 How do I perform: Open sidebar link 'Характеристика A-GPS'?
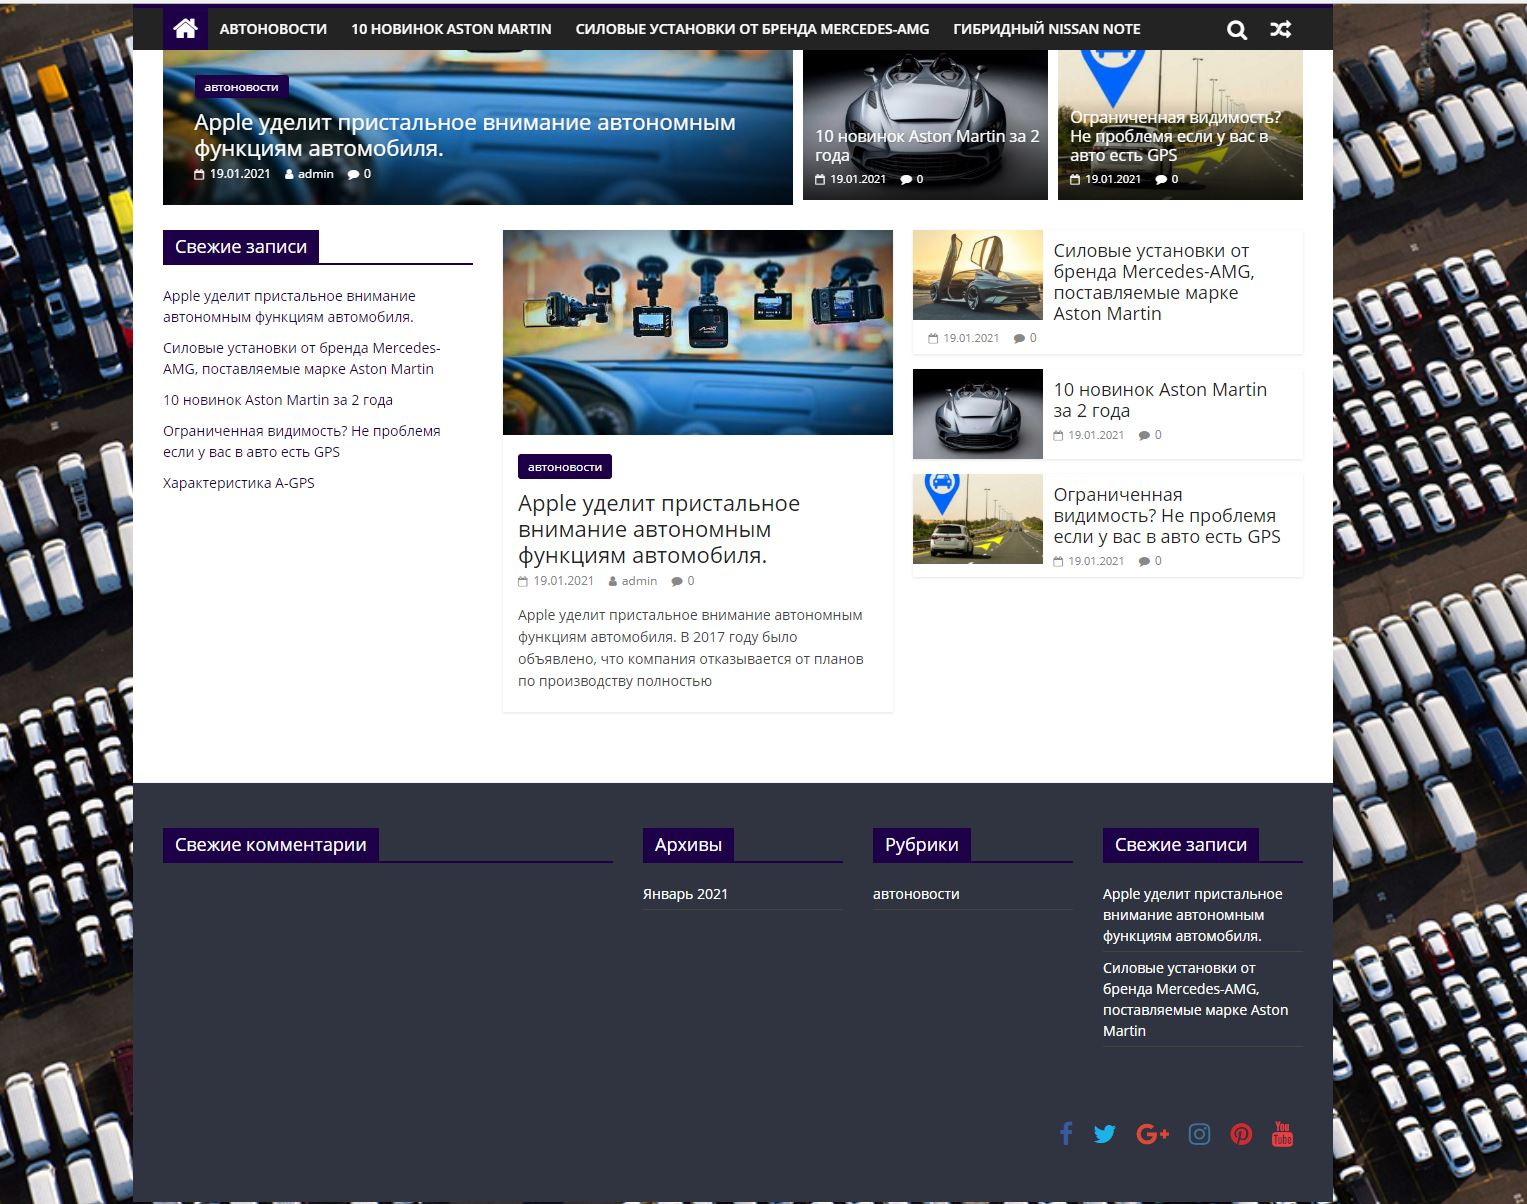click(238, 483)
